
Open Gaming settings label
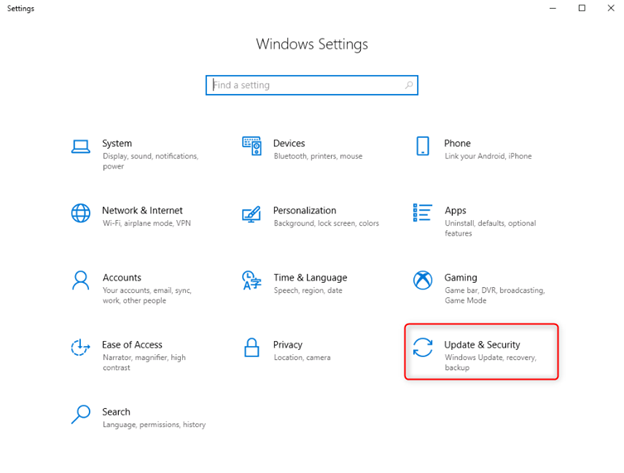point(460,278)
